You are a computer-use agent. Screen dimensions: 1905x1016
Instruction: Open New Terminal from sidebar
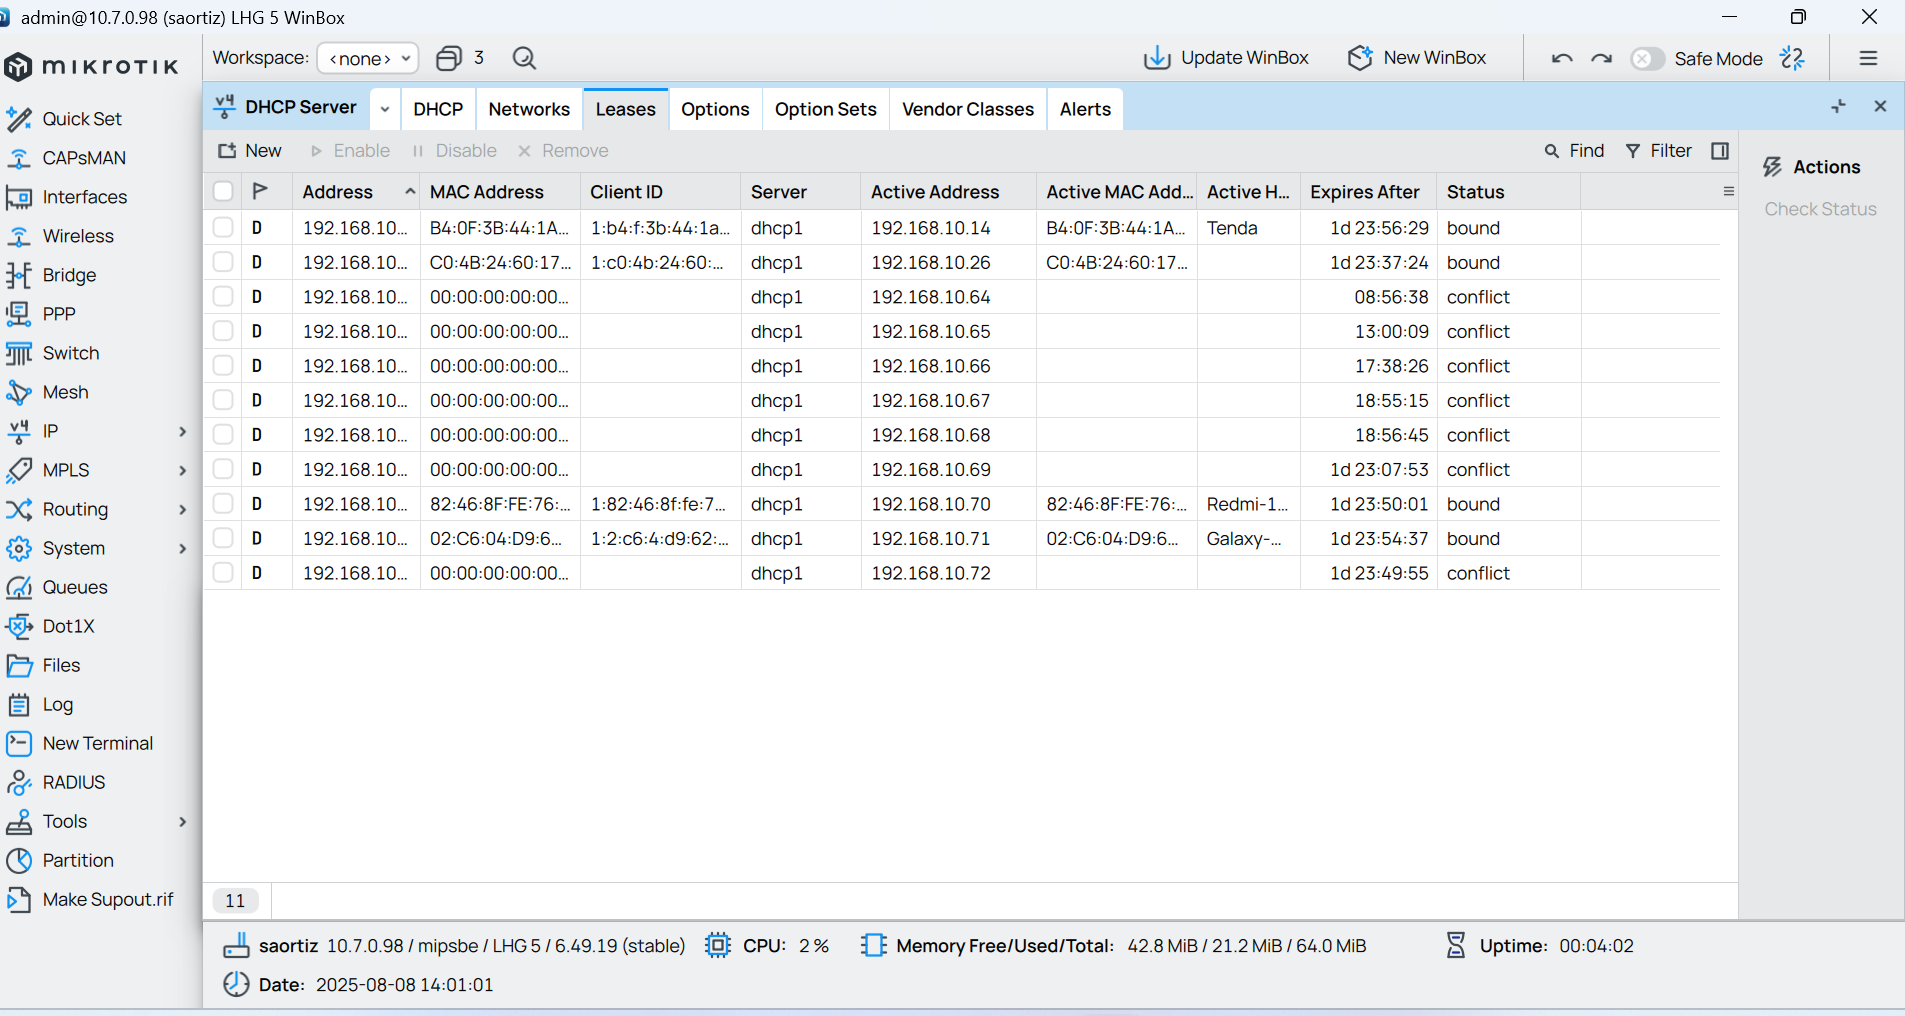point(97,743)
